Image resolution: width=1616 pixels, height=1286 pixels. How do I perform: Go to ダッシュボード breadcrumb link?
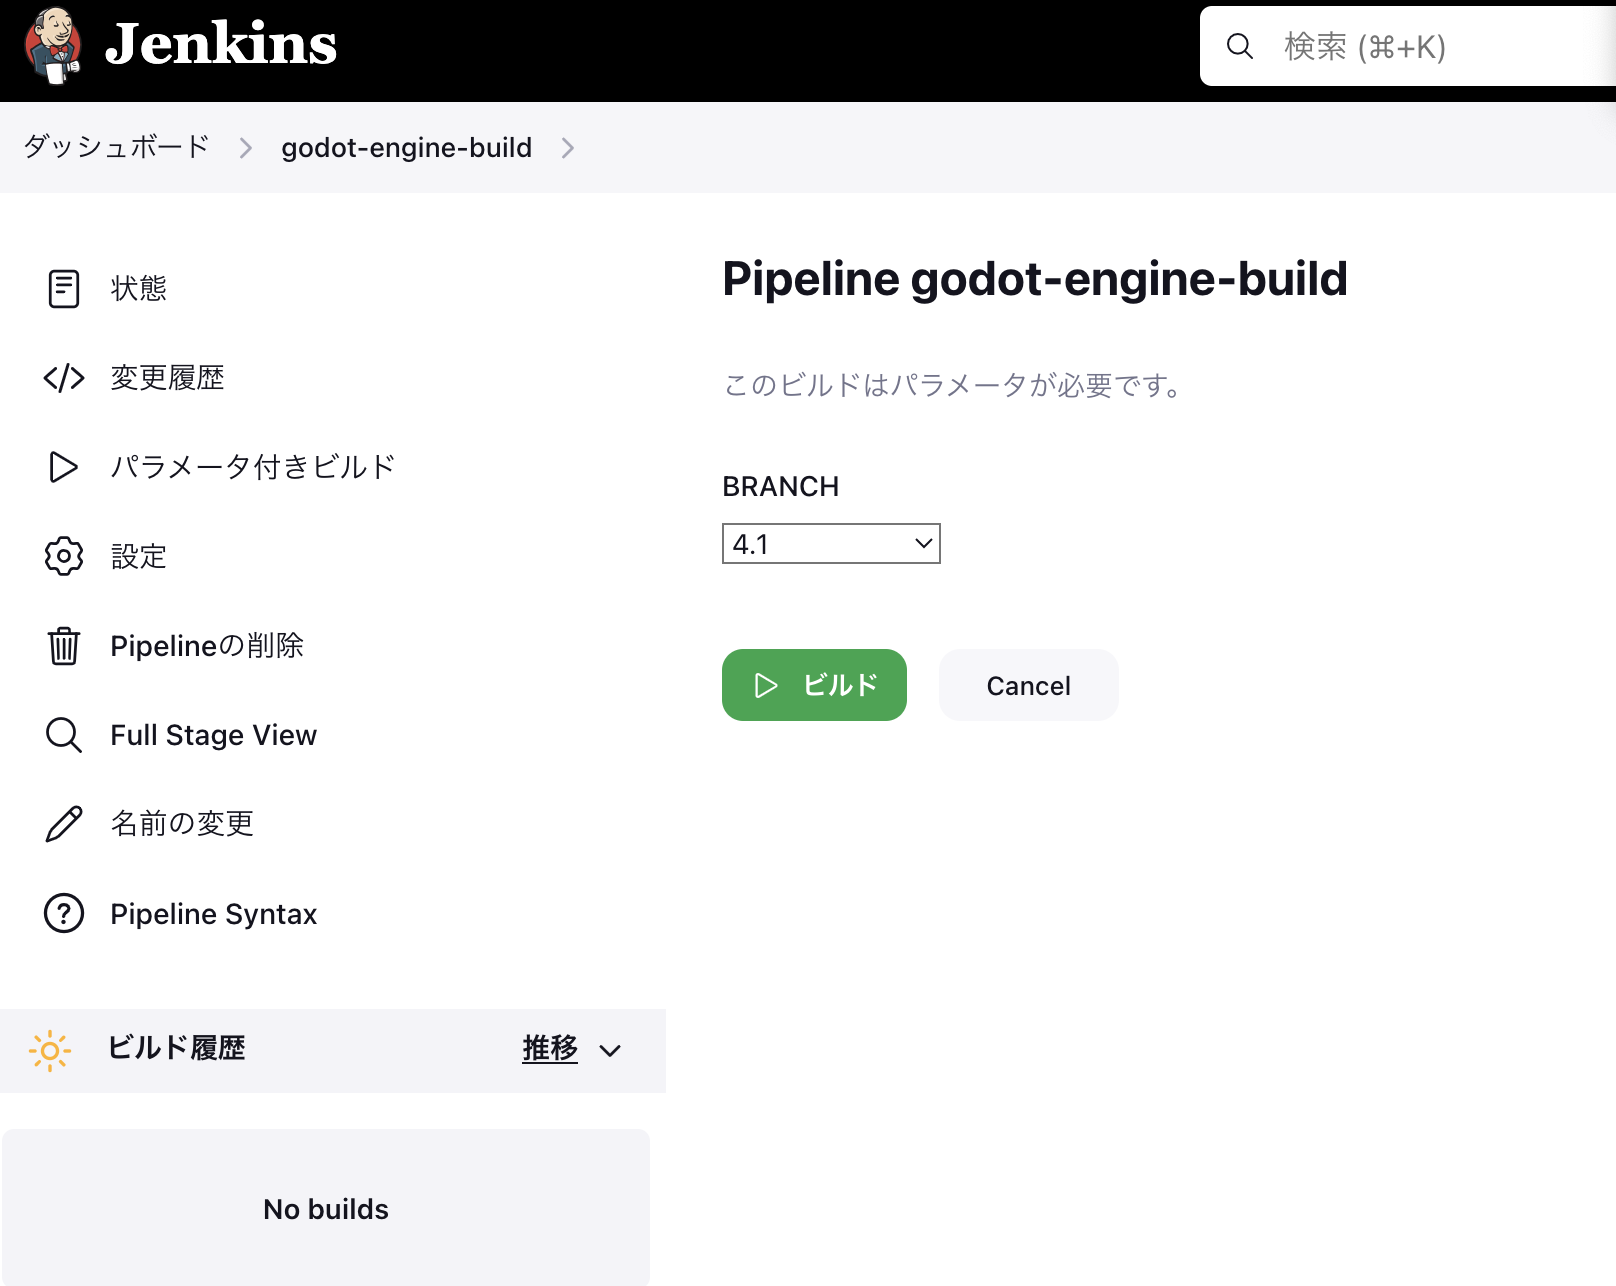tap(116, 147)
